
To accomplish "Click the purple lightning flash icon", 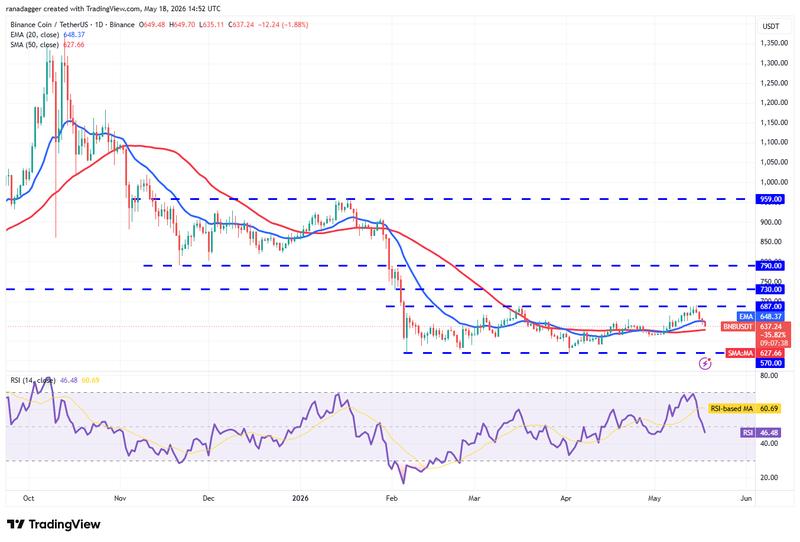I will tap(705, 363).
